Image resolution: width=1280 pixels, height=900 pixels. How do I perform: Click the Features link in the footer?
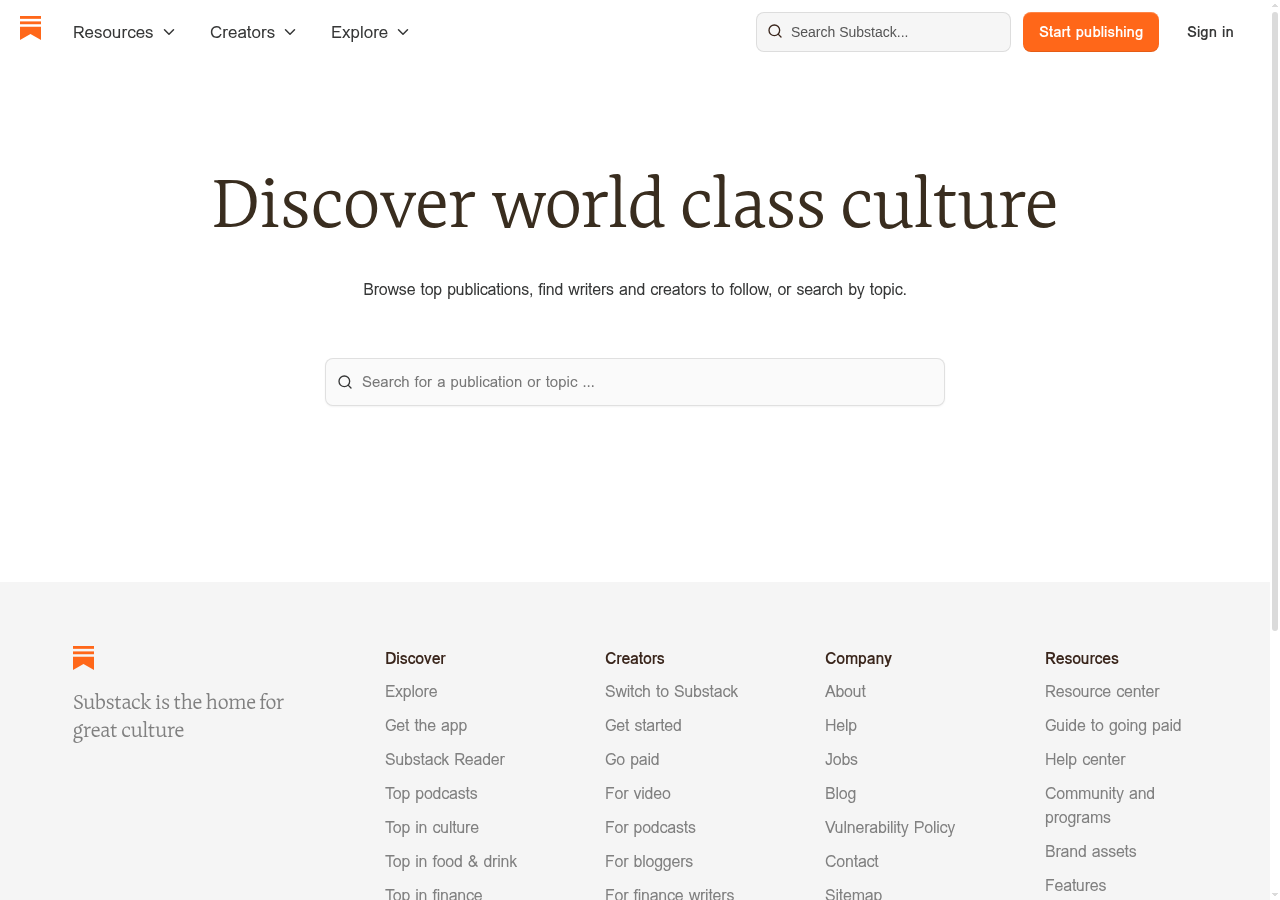[x=1075, y=885]
